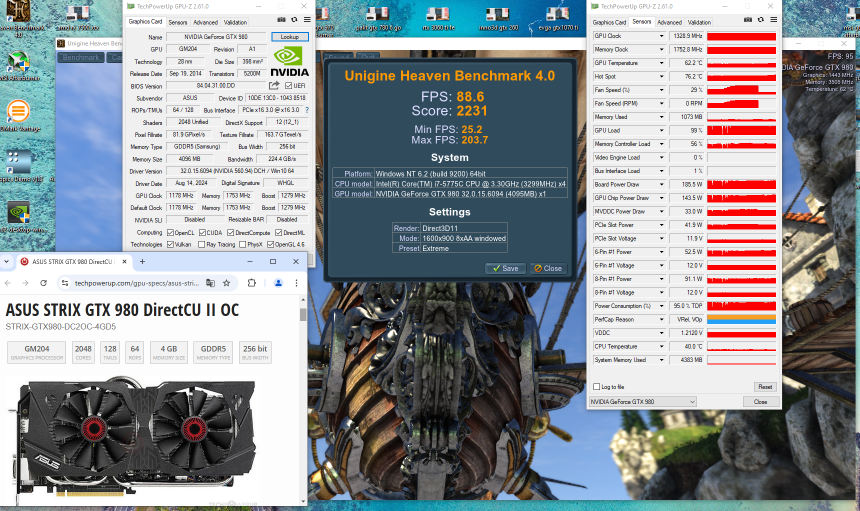This screenshot has height=511, width=860.
Task: Toggle the Vulkan checkbox
Action: [171, 245]
